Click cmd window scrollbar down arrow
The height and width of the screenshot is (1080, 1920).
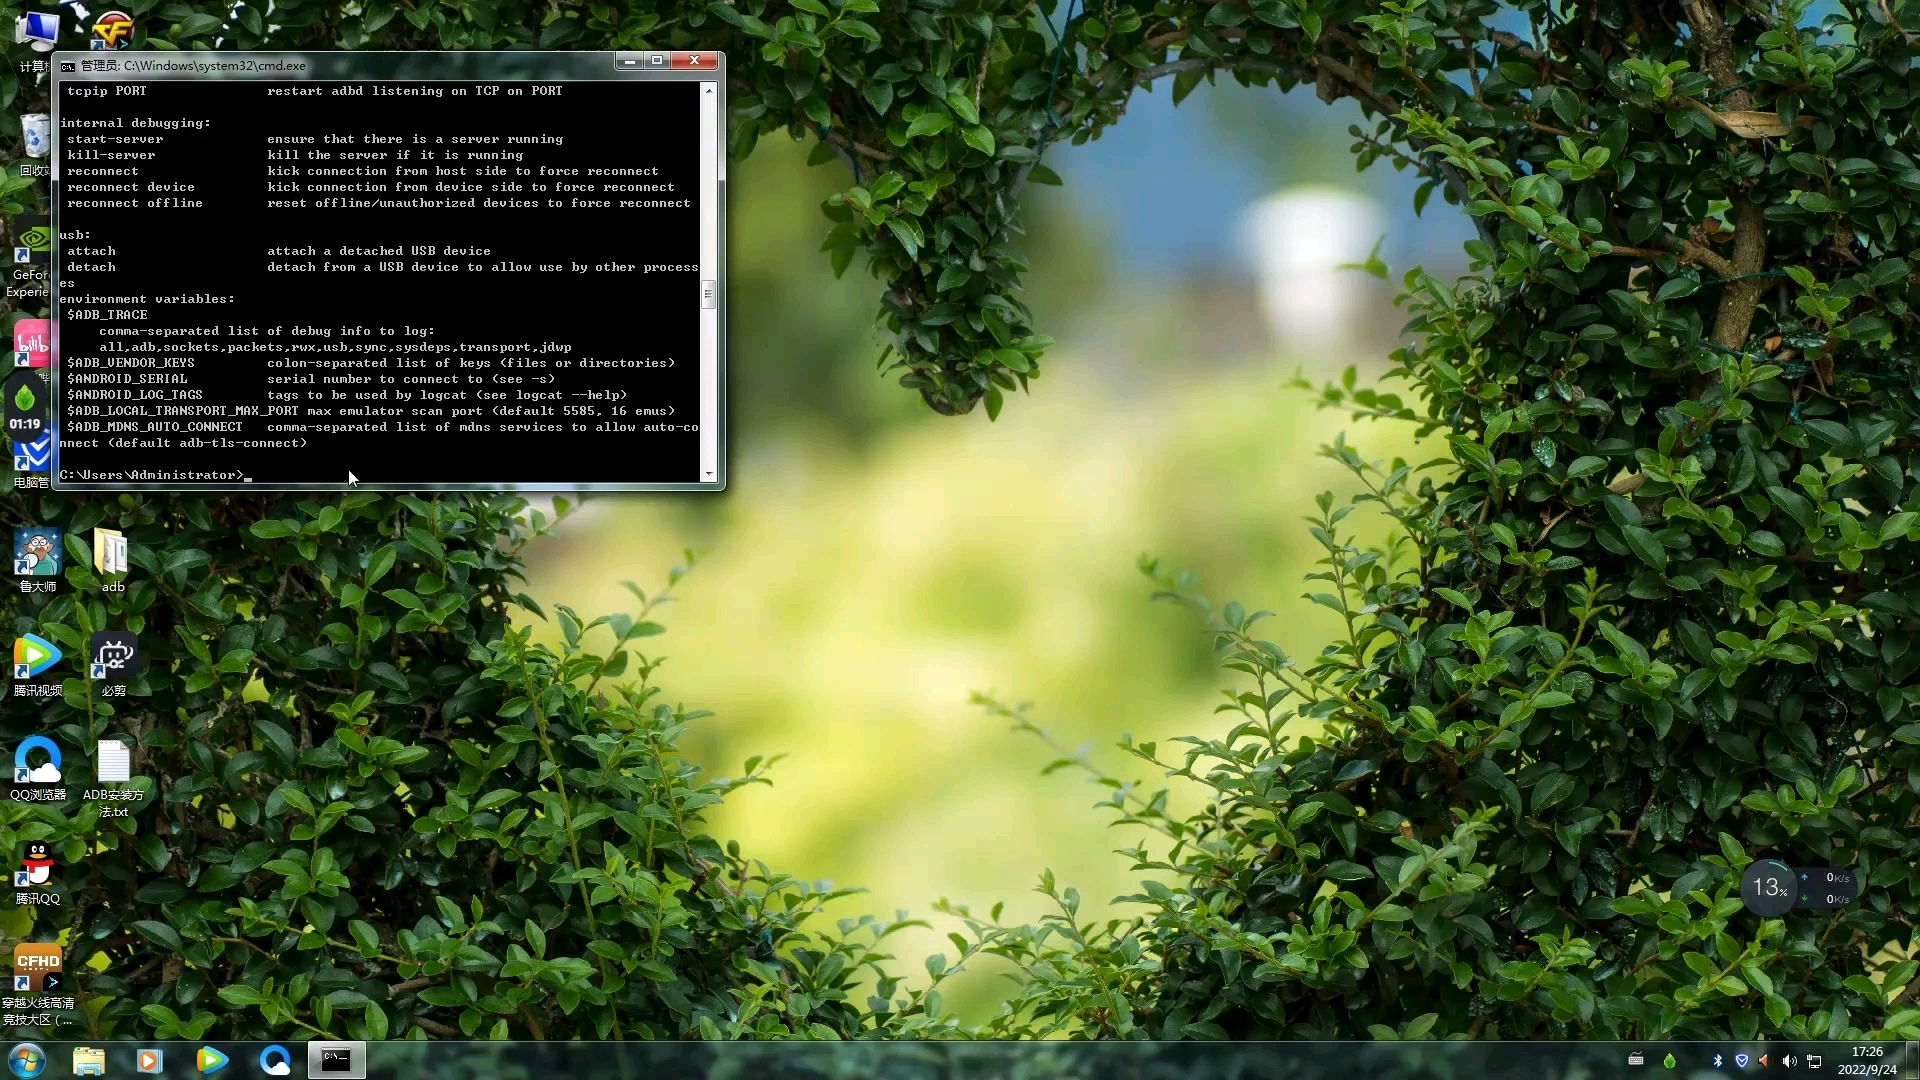[709, 474]
